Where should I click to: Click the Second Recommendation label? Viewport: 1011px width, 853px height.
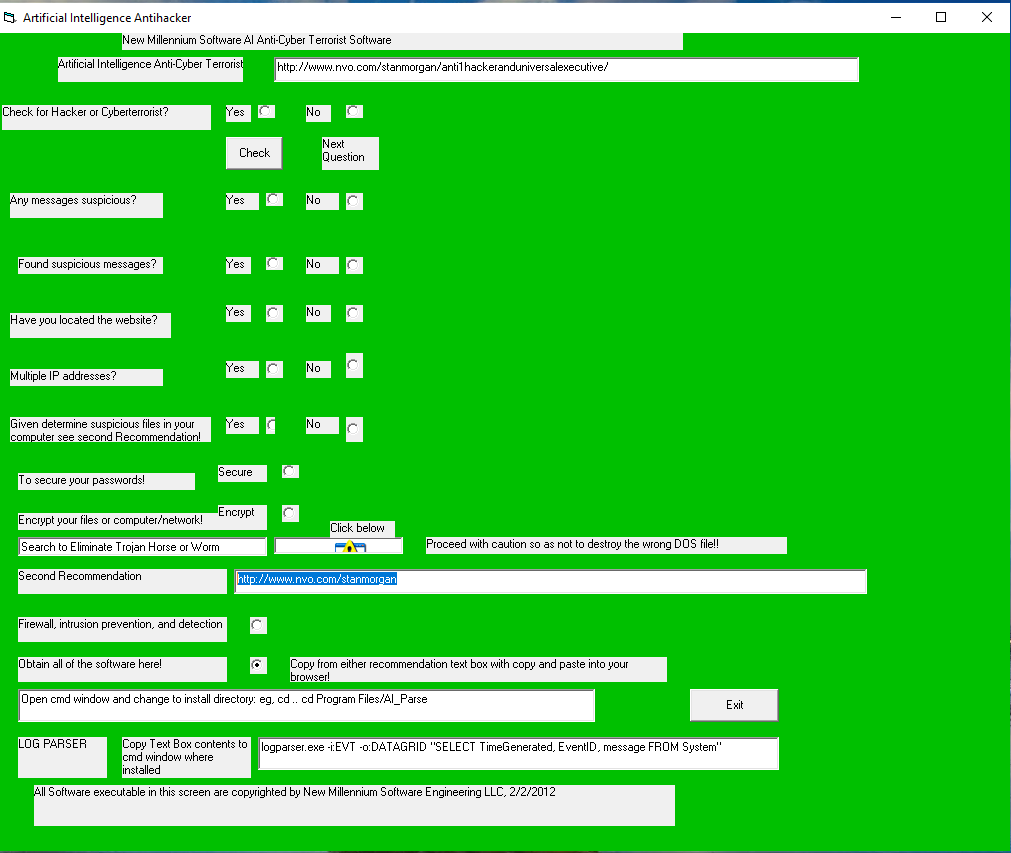(x=122, y=581)
